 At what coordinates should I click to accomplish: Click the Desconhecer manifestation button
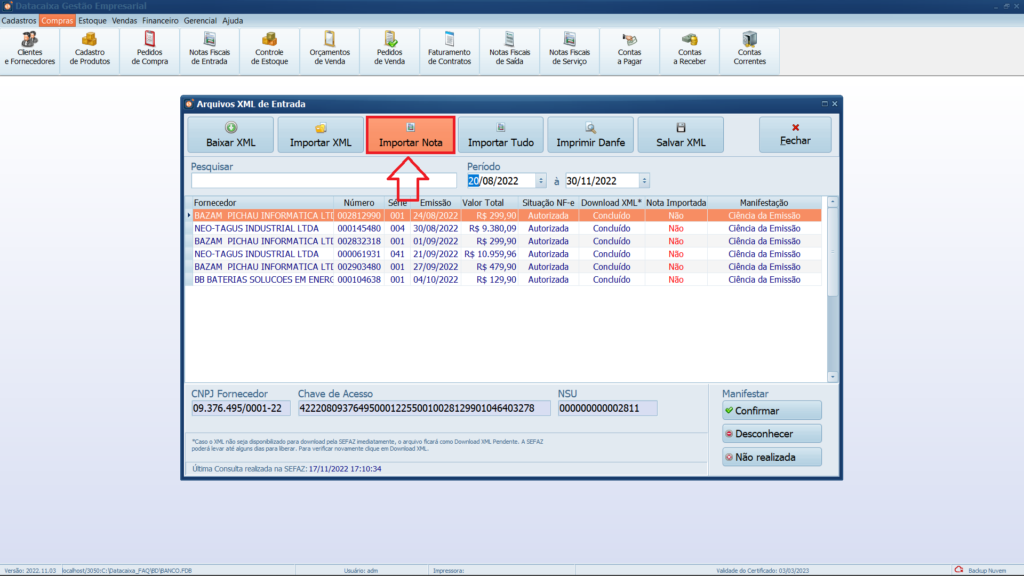click(771, 434)
